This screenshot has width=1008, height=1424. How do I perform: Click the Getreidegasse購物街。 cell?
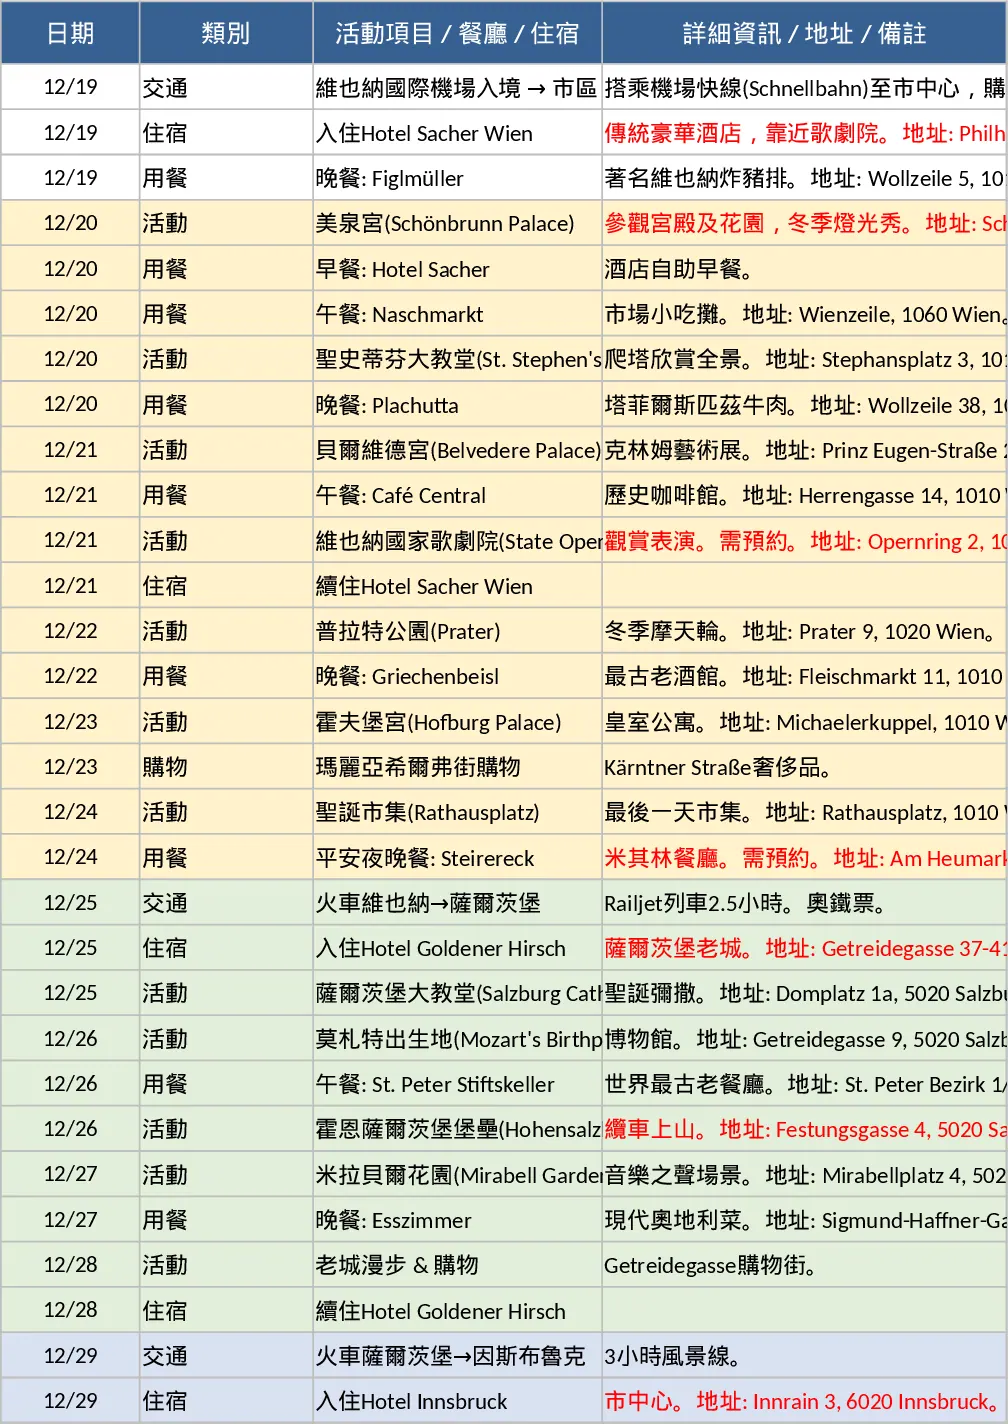coord(805,1265)
